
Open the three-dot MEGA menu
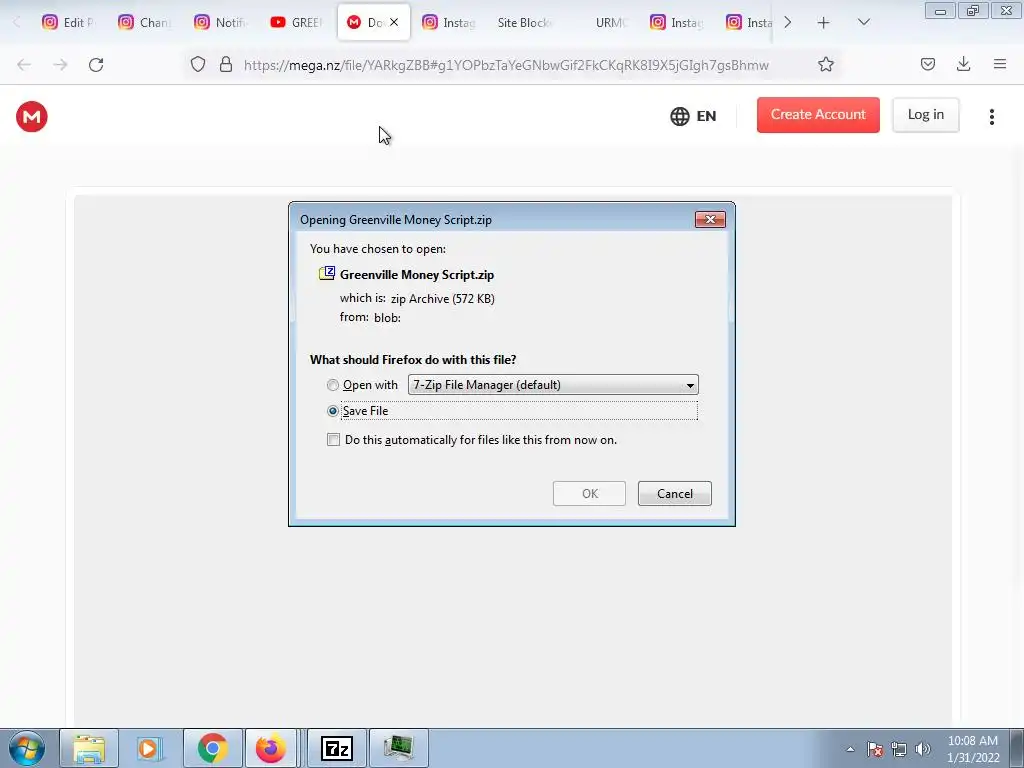point(991,117)
